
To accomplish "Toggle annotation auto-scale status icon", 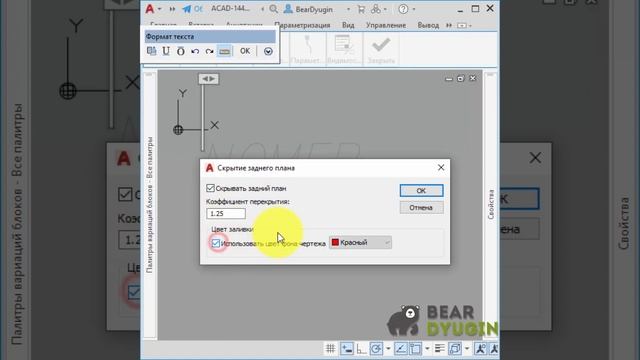I will 494,349.
